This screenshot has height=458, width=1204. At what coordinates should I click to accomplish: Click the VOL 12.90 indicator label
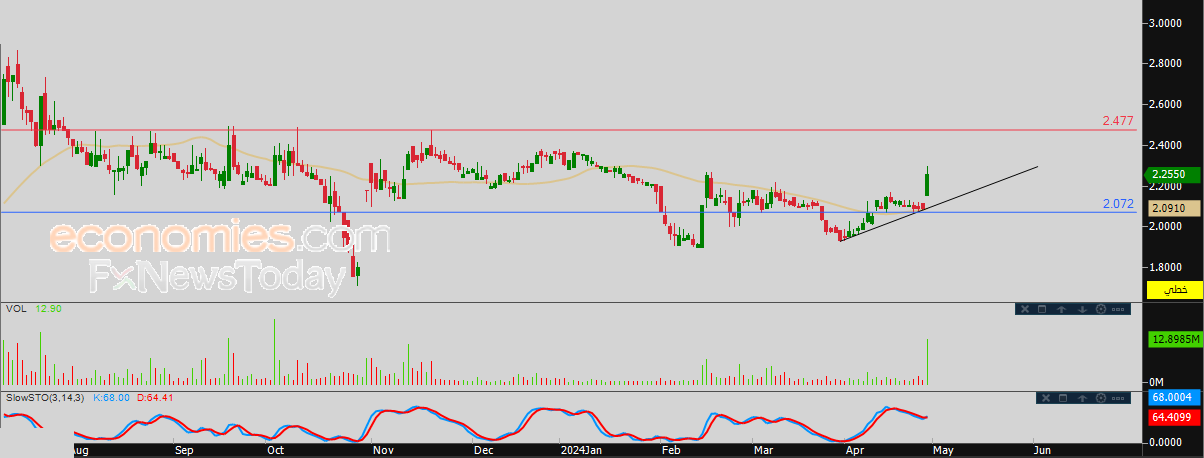tap(33, 309)
